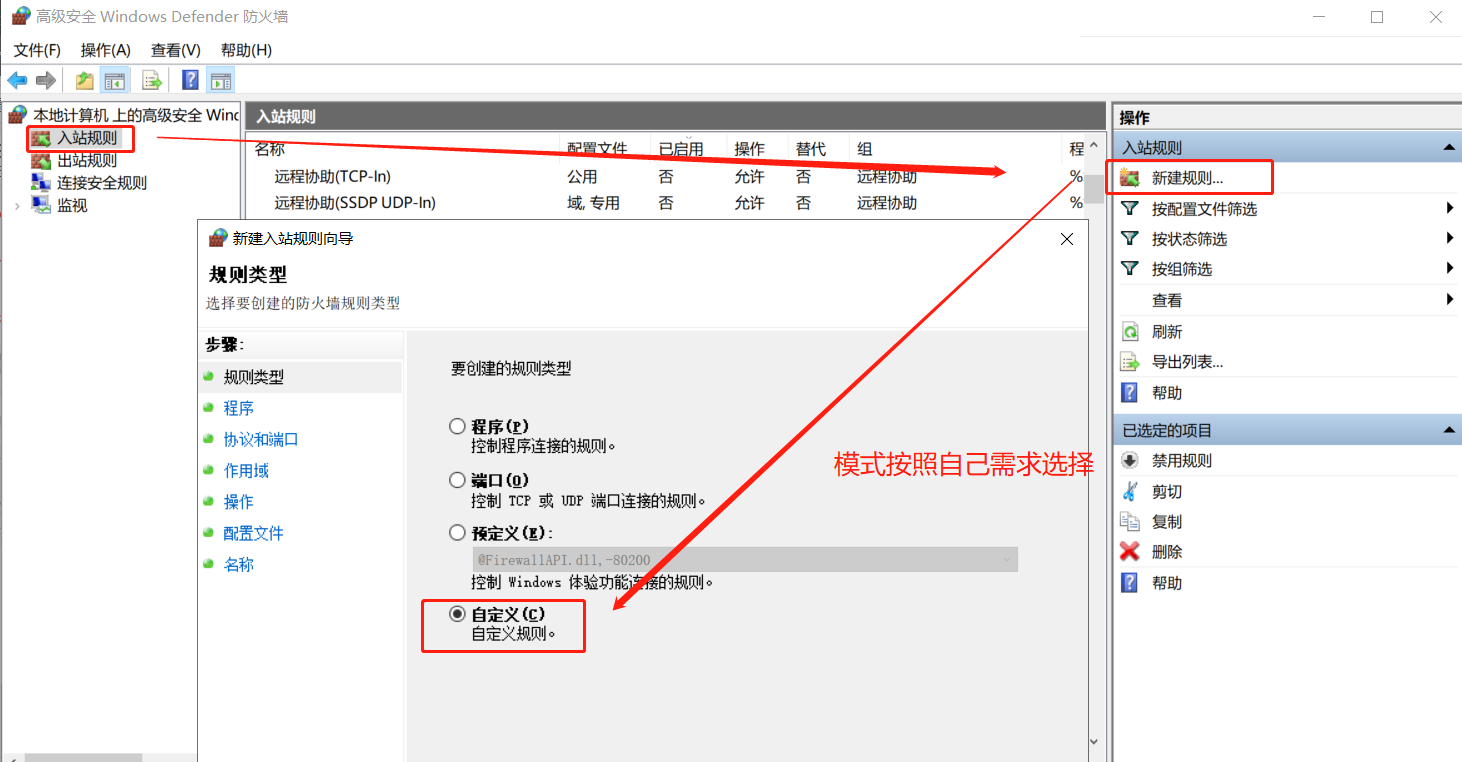The image size is (1462, 762).
Task: Open the 操作 menu in the menu bar
Action: 103,49
